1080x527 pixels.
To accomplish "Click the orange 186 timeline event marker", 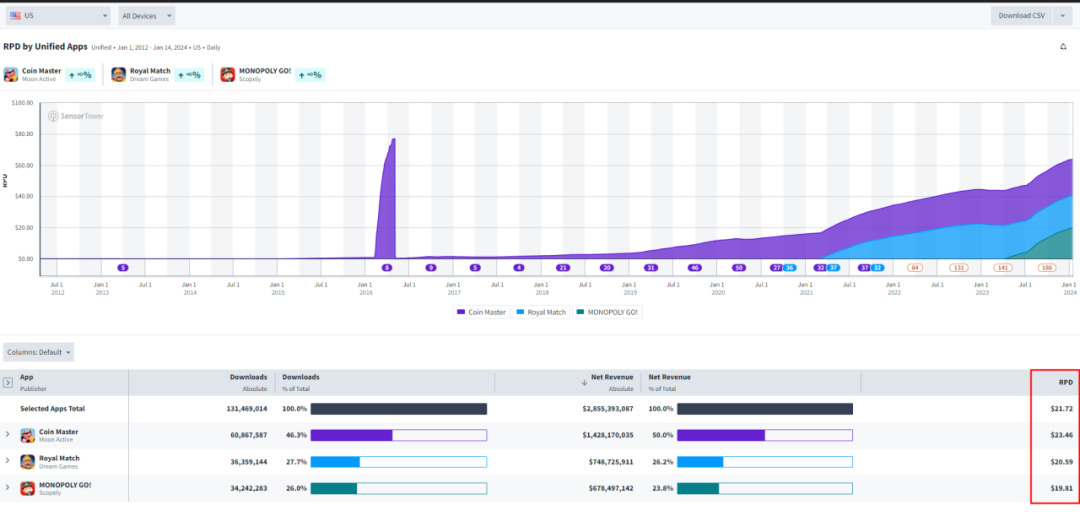I will click(x=1047, y=268).
